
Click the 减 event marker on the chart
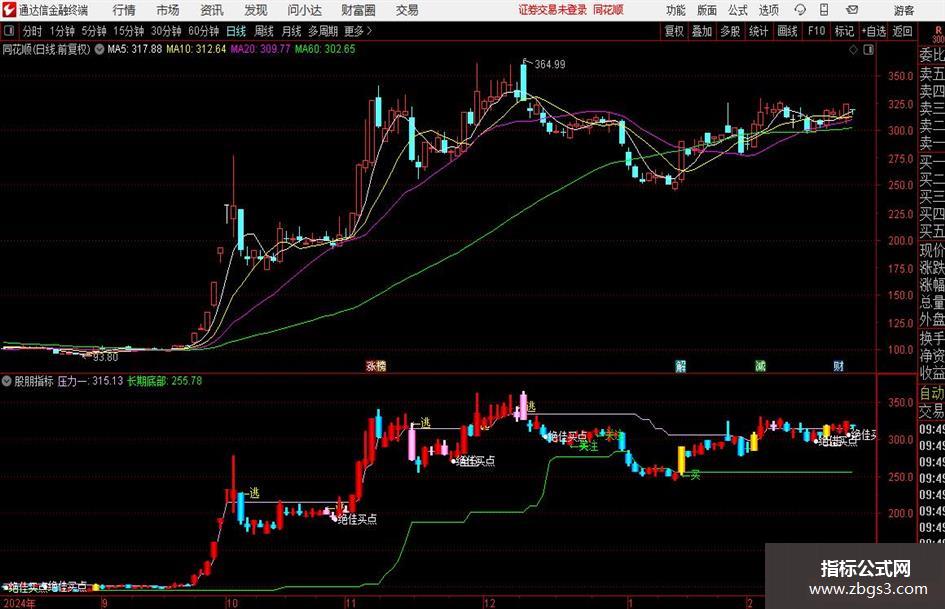pos(761,366)
